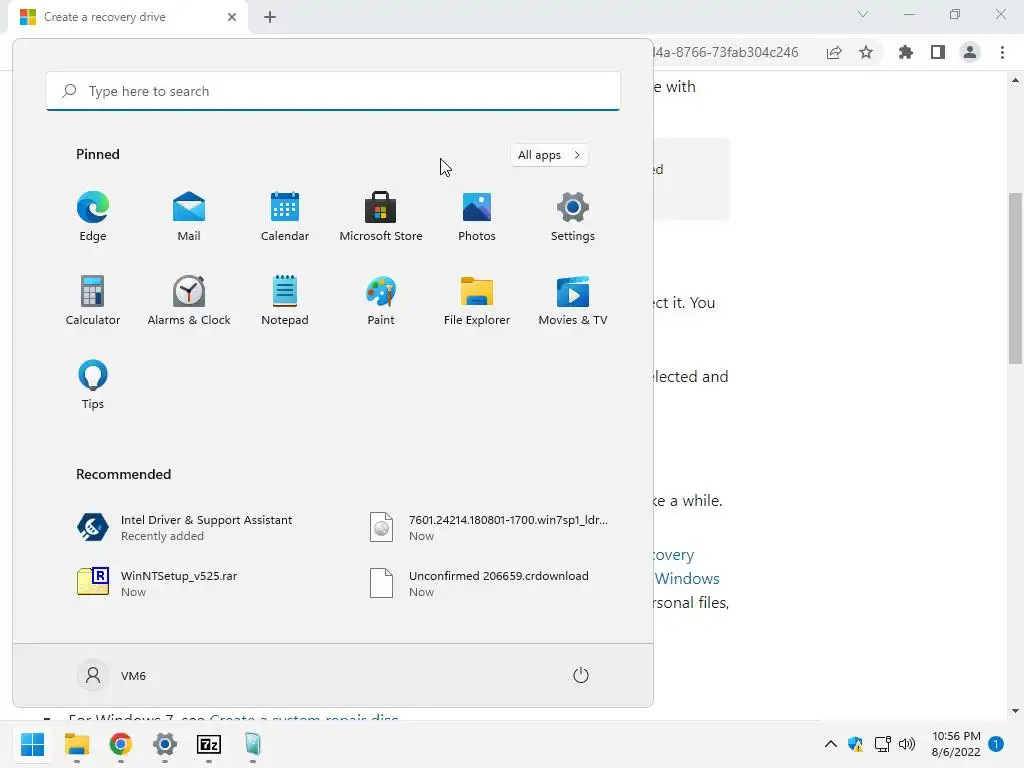The image size is (1024, 768).
Task: Open Chrome tab search dropdown
Action: tap(863, 14)
